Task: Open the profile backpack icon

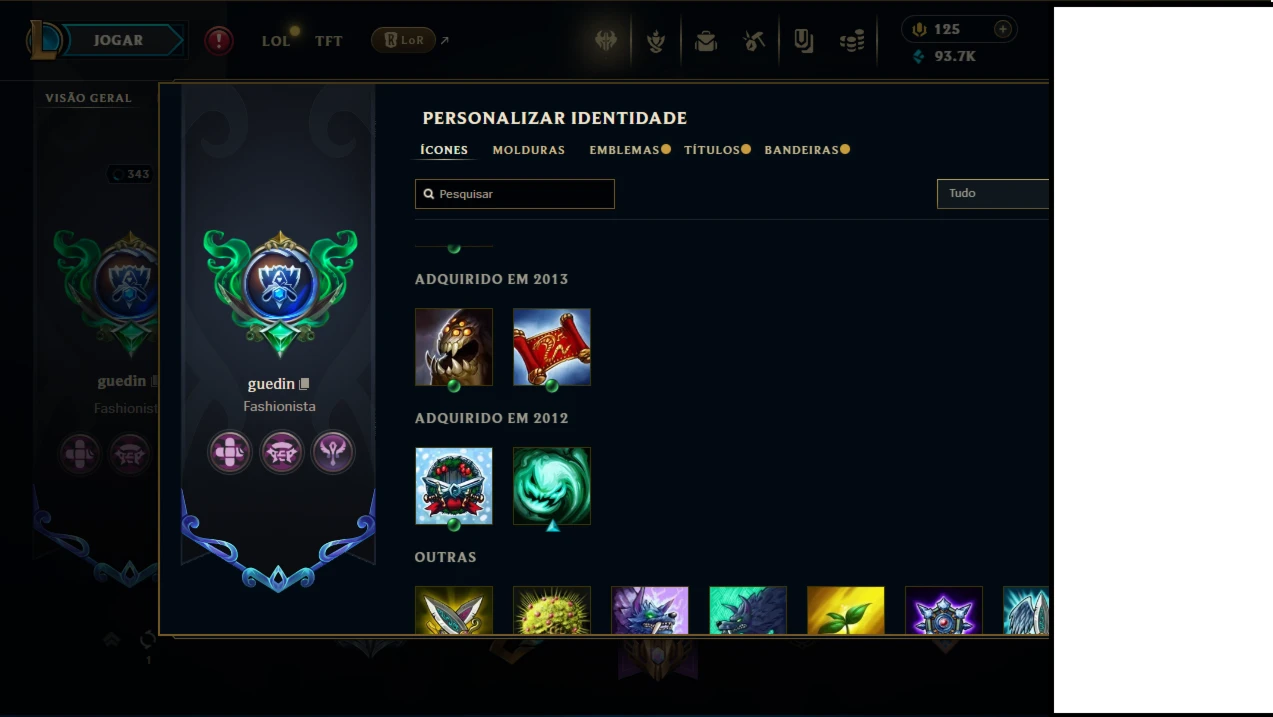Action: point(706,41)
